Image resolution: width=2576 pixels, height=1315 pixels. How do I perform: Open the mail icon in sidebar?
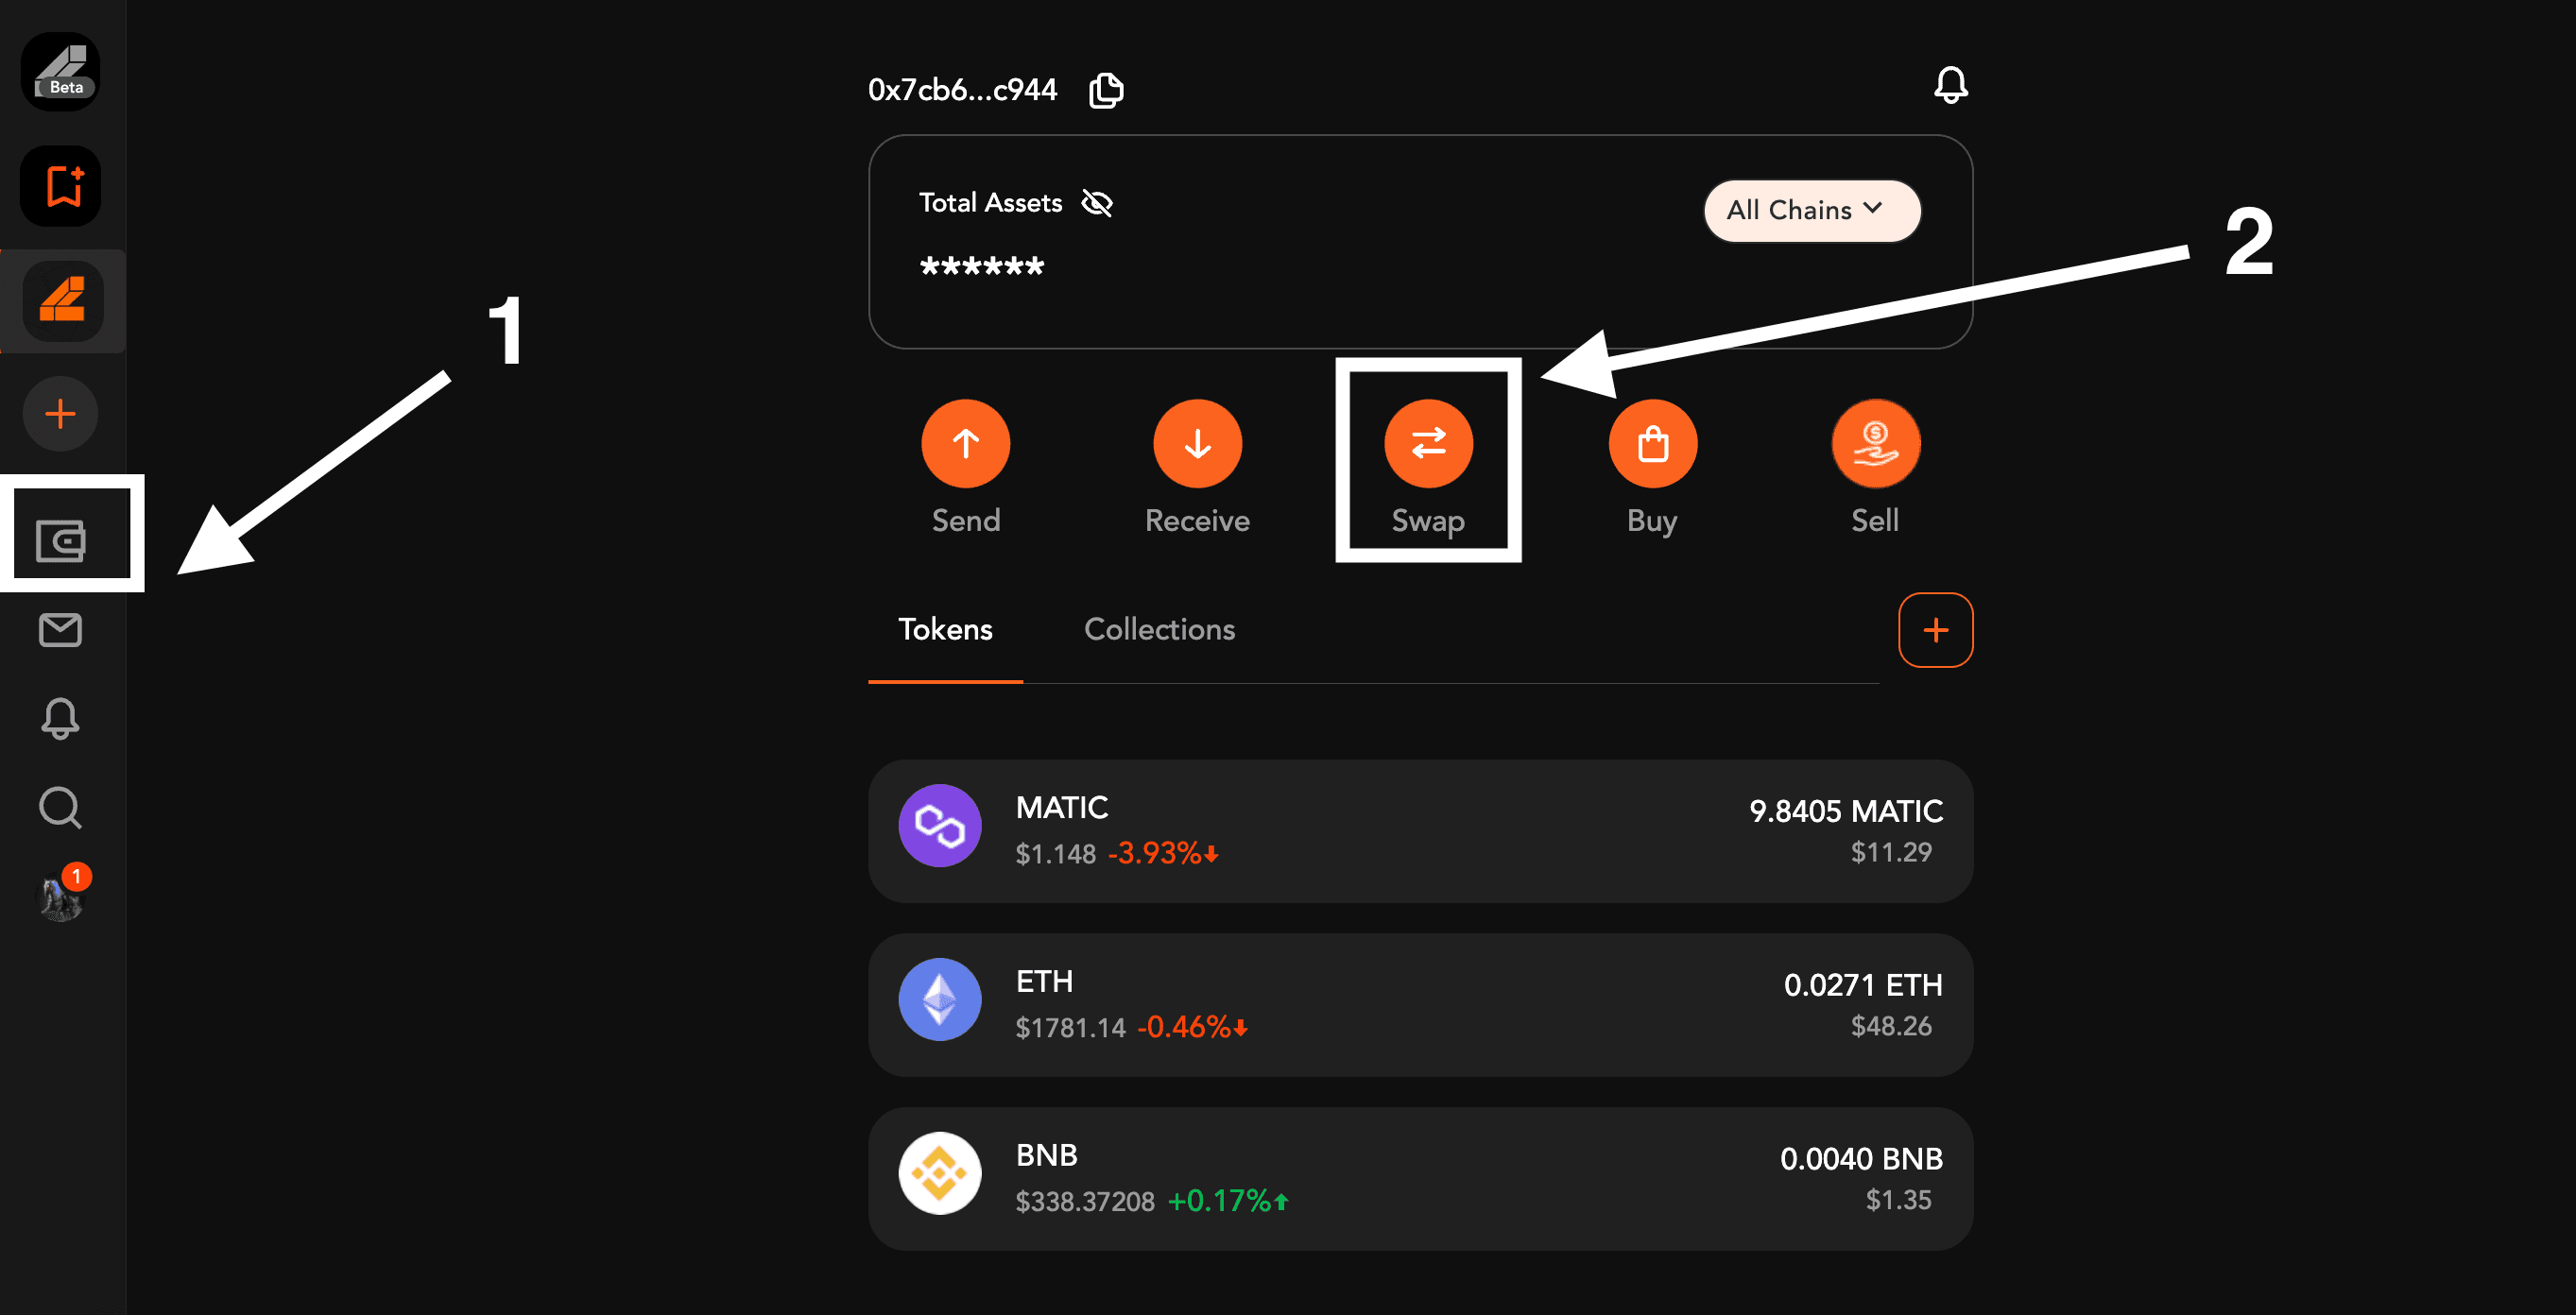point(60,630)
